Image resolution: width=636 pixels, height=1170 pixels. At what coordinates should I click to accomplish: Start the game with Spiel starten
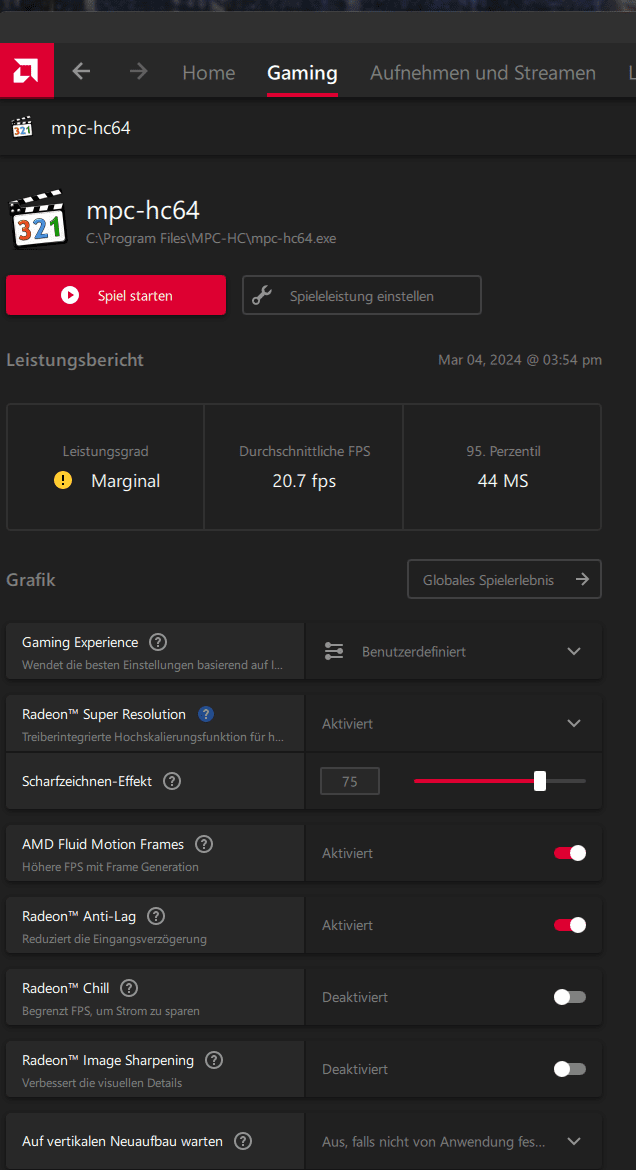coord(116,295)
